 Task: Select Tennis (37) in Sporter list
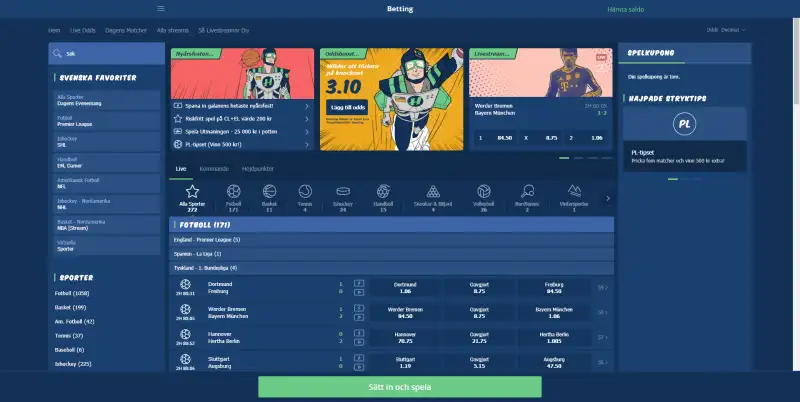tap(69, 336)
